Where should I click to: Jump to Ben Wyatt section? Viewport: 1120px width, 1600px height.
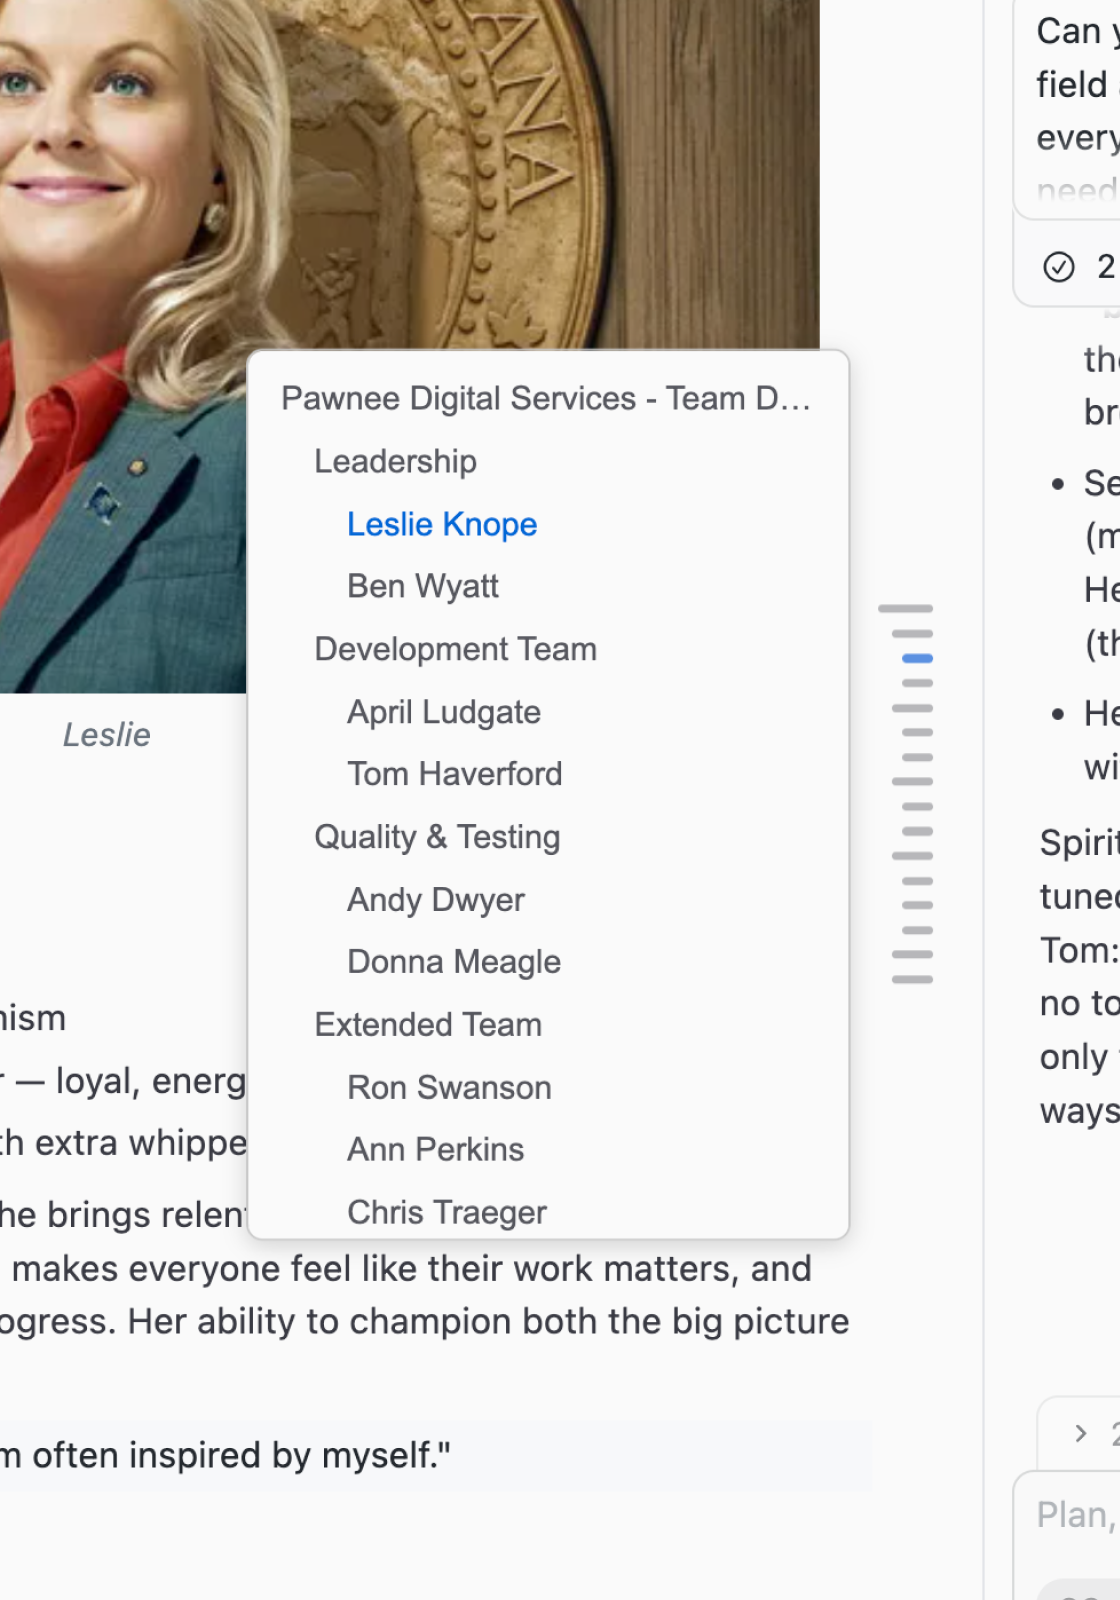click(x=422, y=586)
